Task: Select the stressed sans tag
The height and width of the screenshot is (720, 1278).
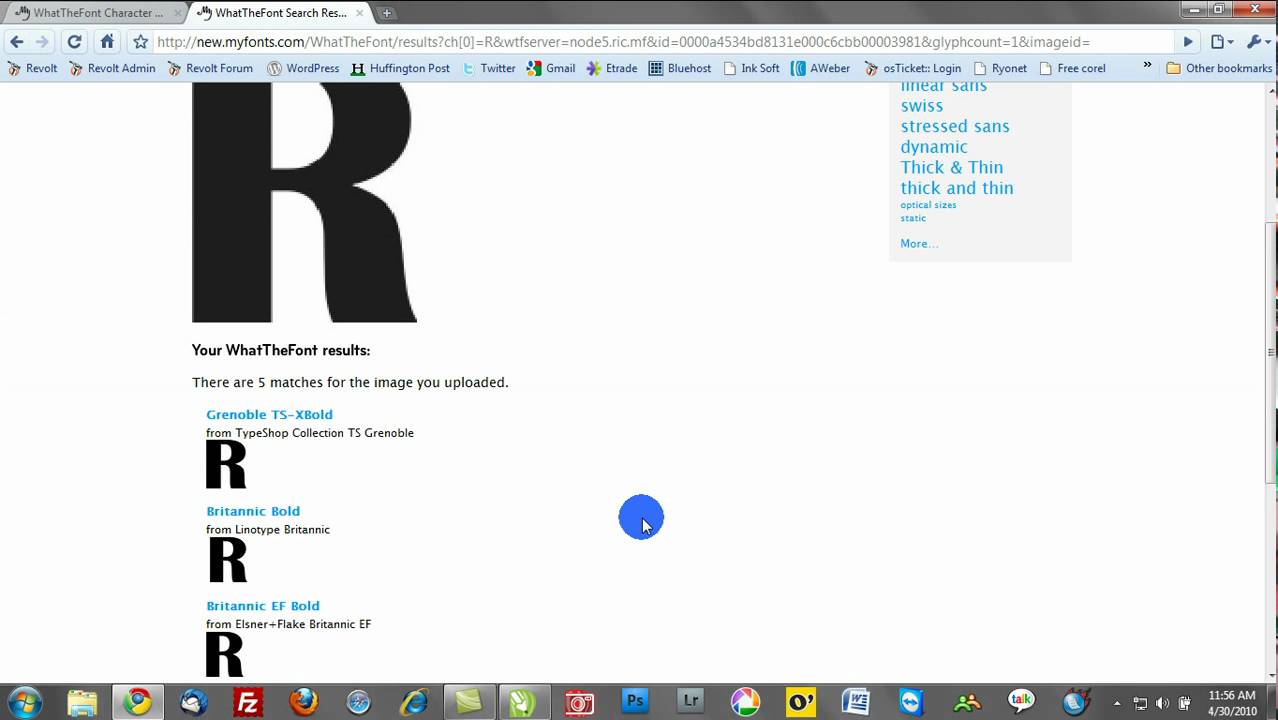Action: [x=955, y=126]
